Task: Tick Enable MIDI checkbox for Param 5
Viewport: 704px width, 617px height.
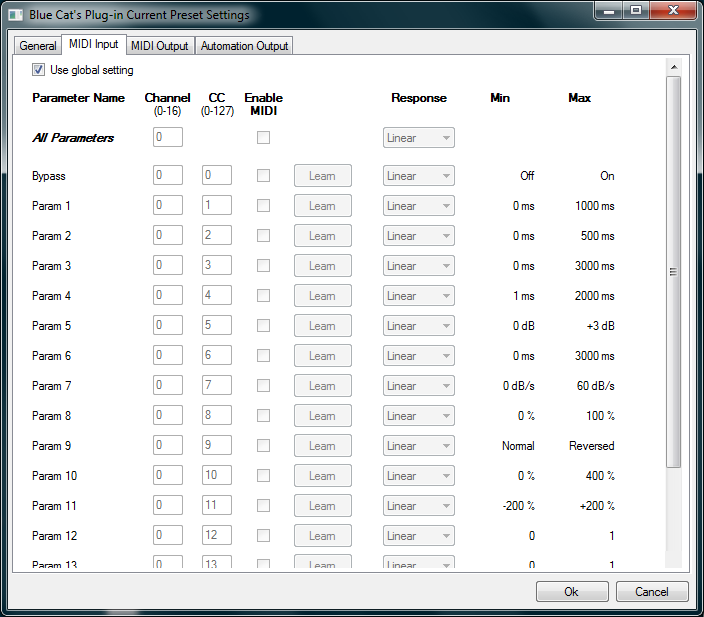Action: 264,326
